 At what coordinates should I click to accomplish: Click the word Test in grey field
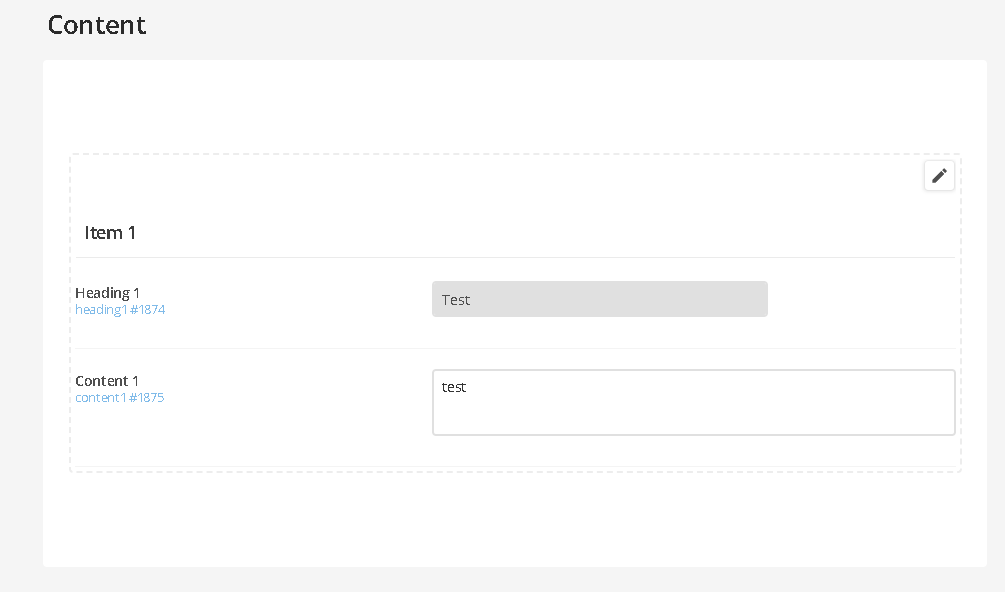tap(456, 300)
